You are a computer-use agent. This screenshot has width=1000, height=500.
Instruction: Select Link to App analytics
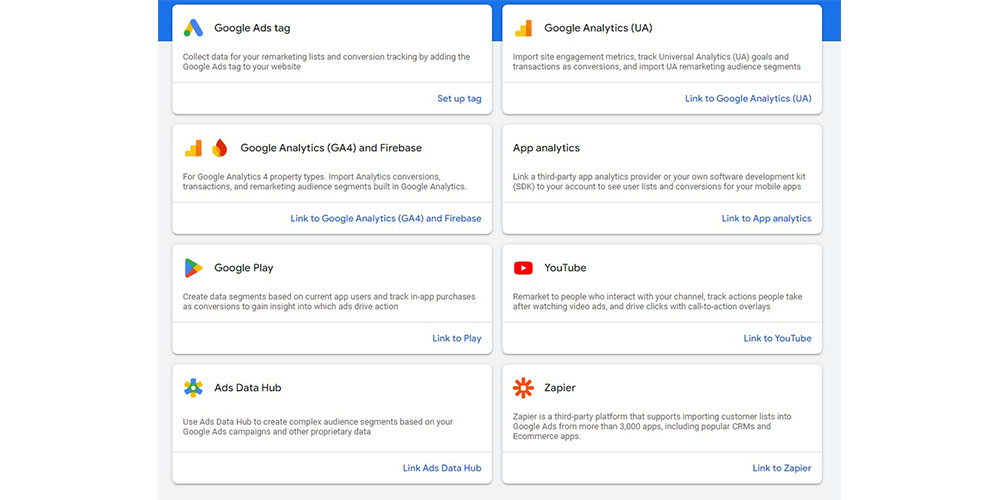(x=767, y=218)
